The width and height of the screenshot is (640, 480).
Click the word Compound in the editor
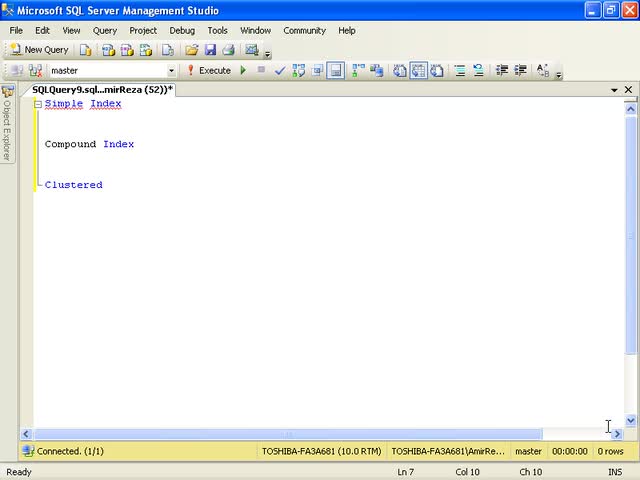coord(70,144)
